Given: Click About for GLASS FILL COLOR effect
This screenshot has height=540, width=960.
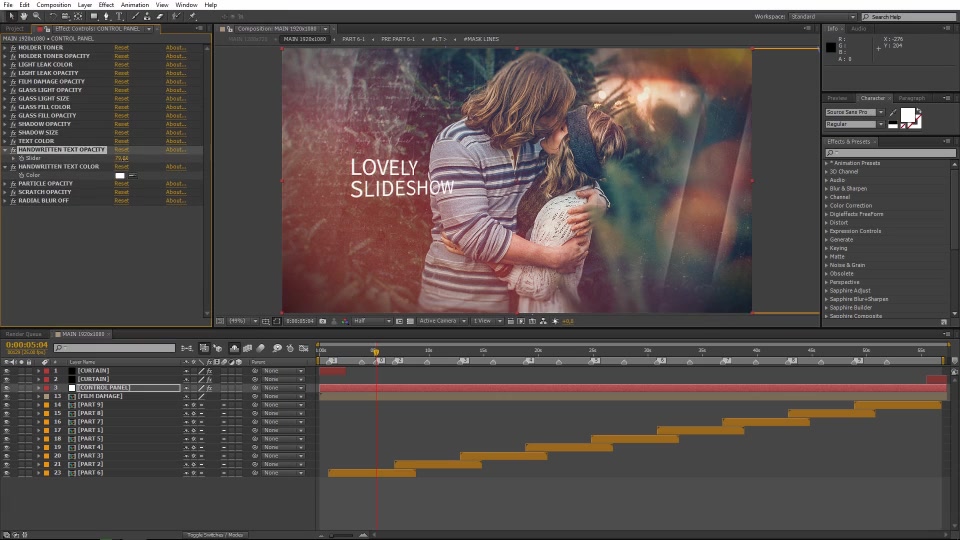Looking at the screenshot, I should point(176,107).
